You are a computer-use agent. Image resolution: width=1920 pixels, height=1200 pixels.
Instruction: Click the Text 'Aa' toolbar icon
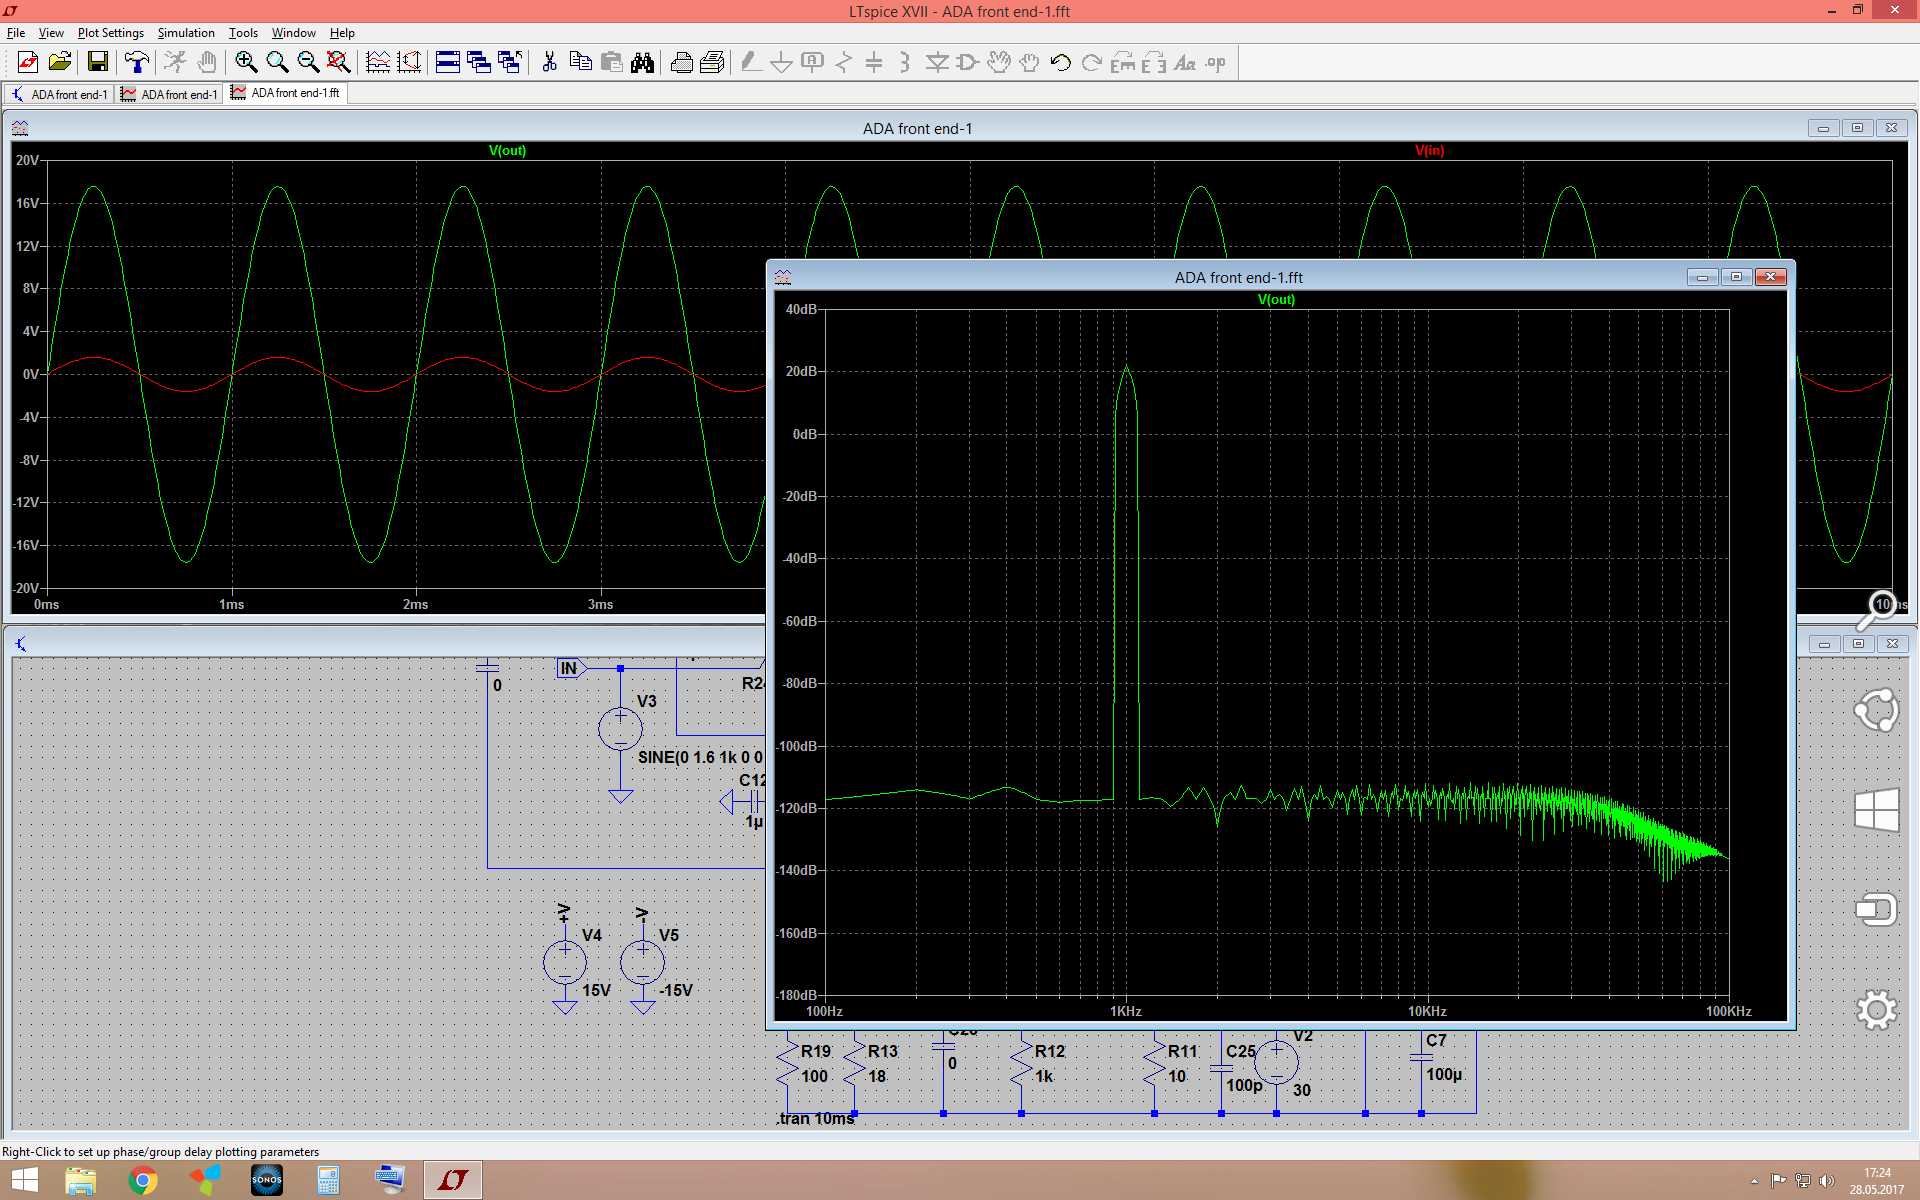[x=1184, y=62]
